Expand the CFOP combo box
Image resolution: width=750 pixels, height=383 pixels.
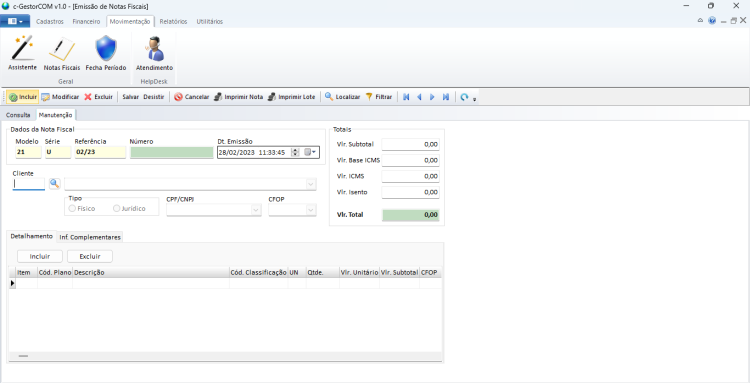[311, 210]
